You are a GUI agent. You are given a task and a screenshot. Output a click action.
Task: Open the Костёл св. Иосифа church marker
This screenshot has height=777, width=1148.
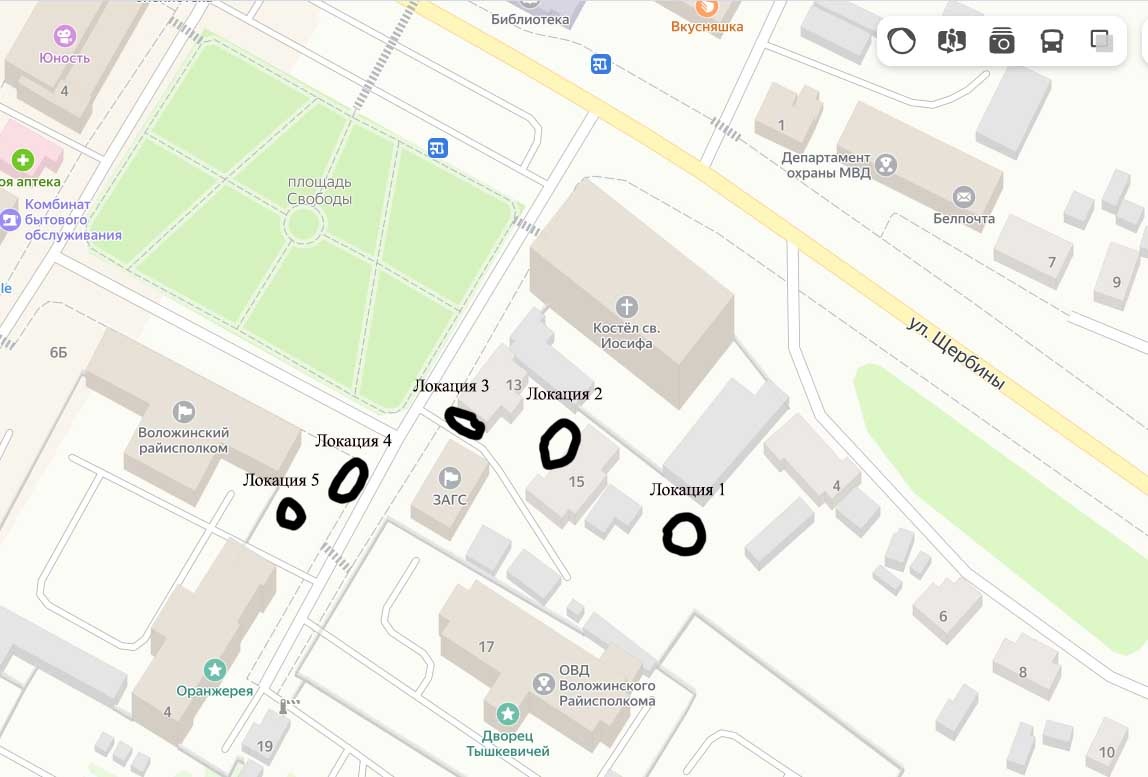click(626, 306)
